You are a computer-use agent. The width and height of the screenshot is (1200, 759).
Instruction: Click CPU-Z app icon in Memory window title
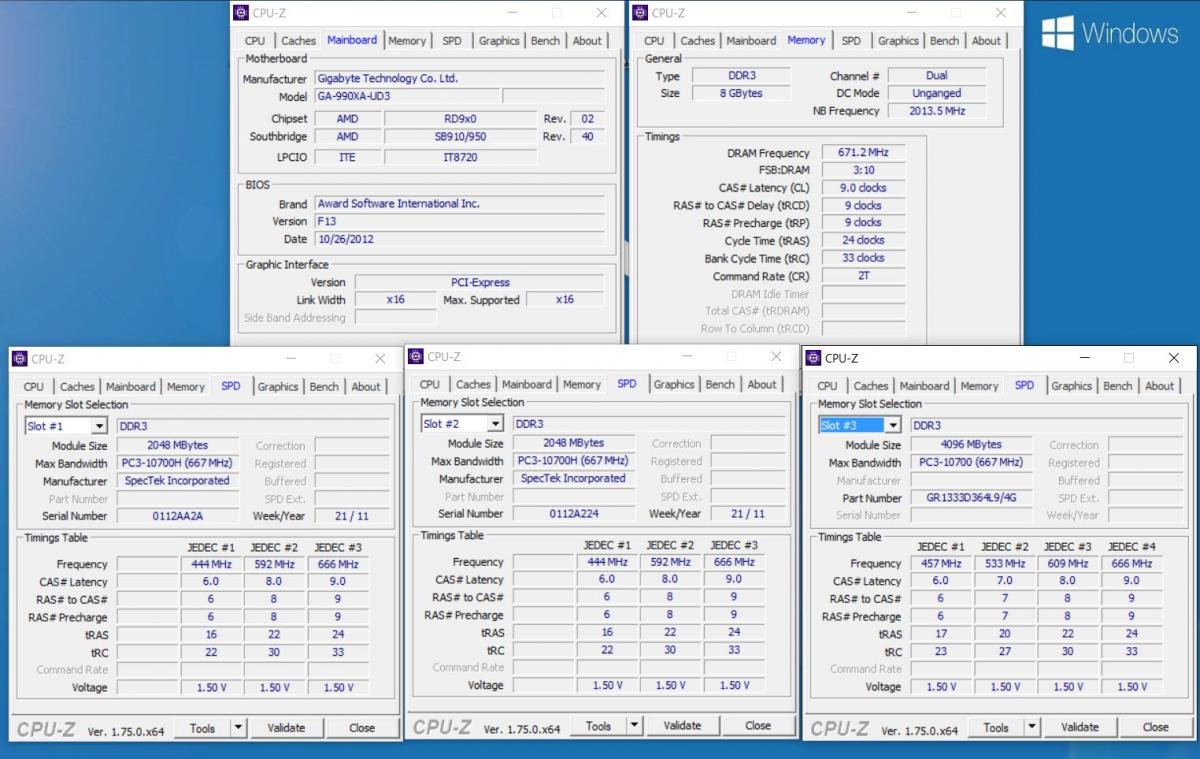[640, 13]
